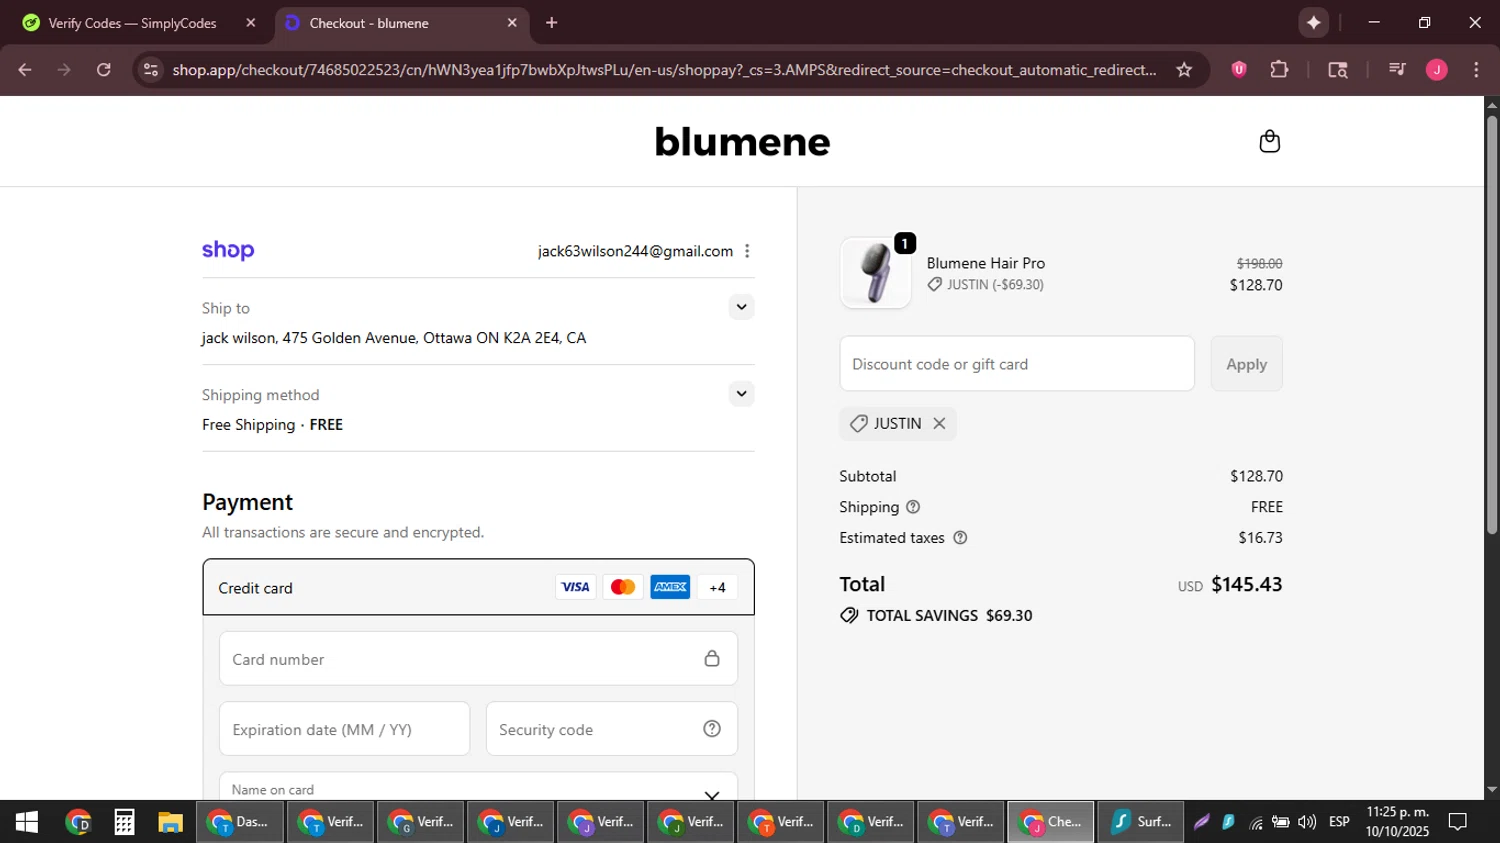
Task: Close the Verify Codes — SimplyCodes tab
Action: [x=251, y=23]
